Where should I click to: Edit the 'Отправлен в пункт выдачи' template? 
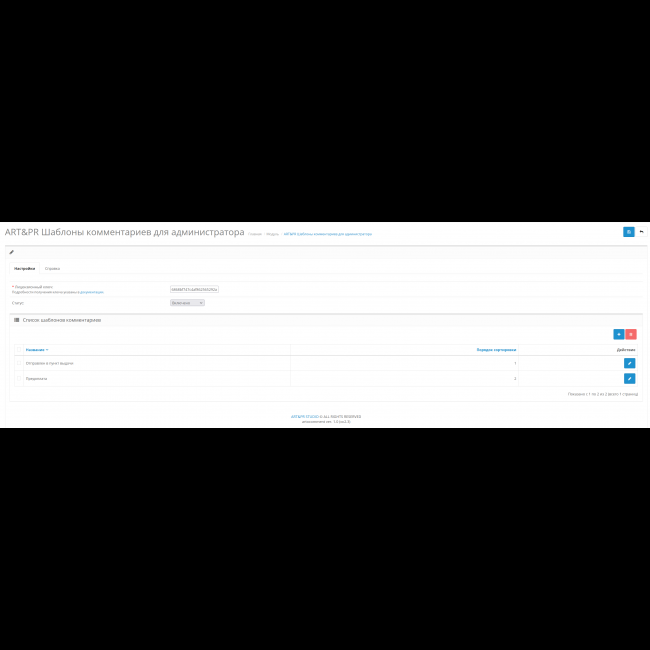tap(629, 363)
